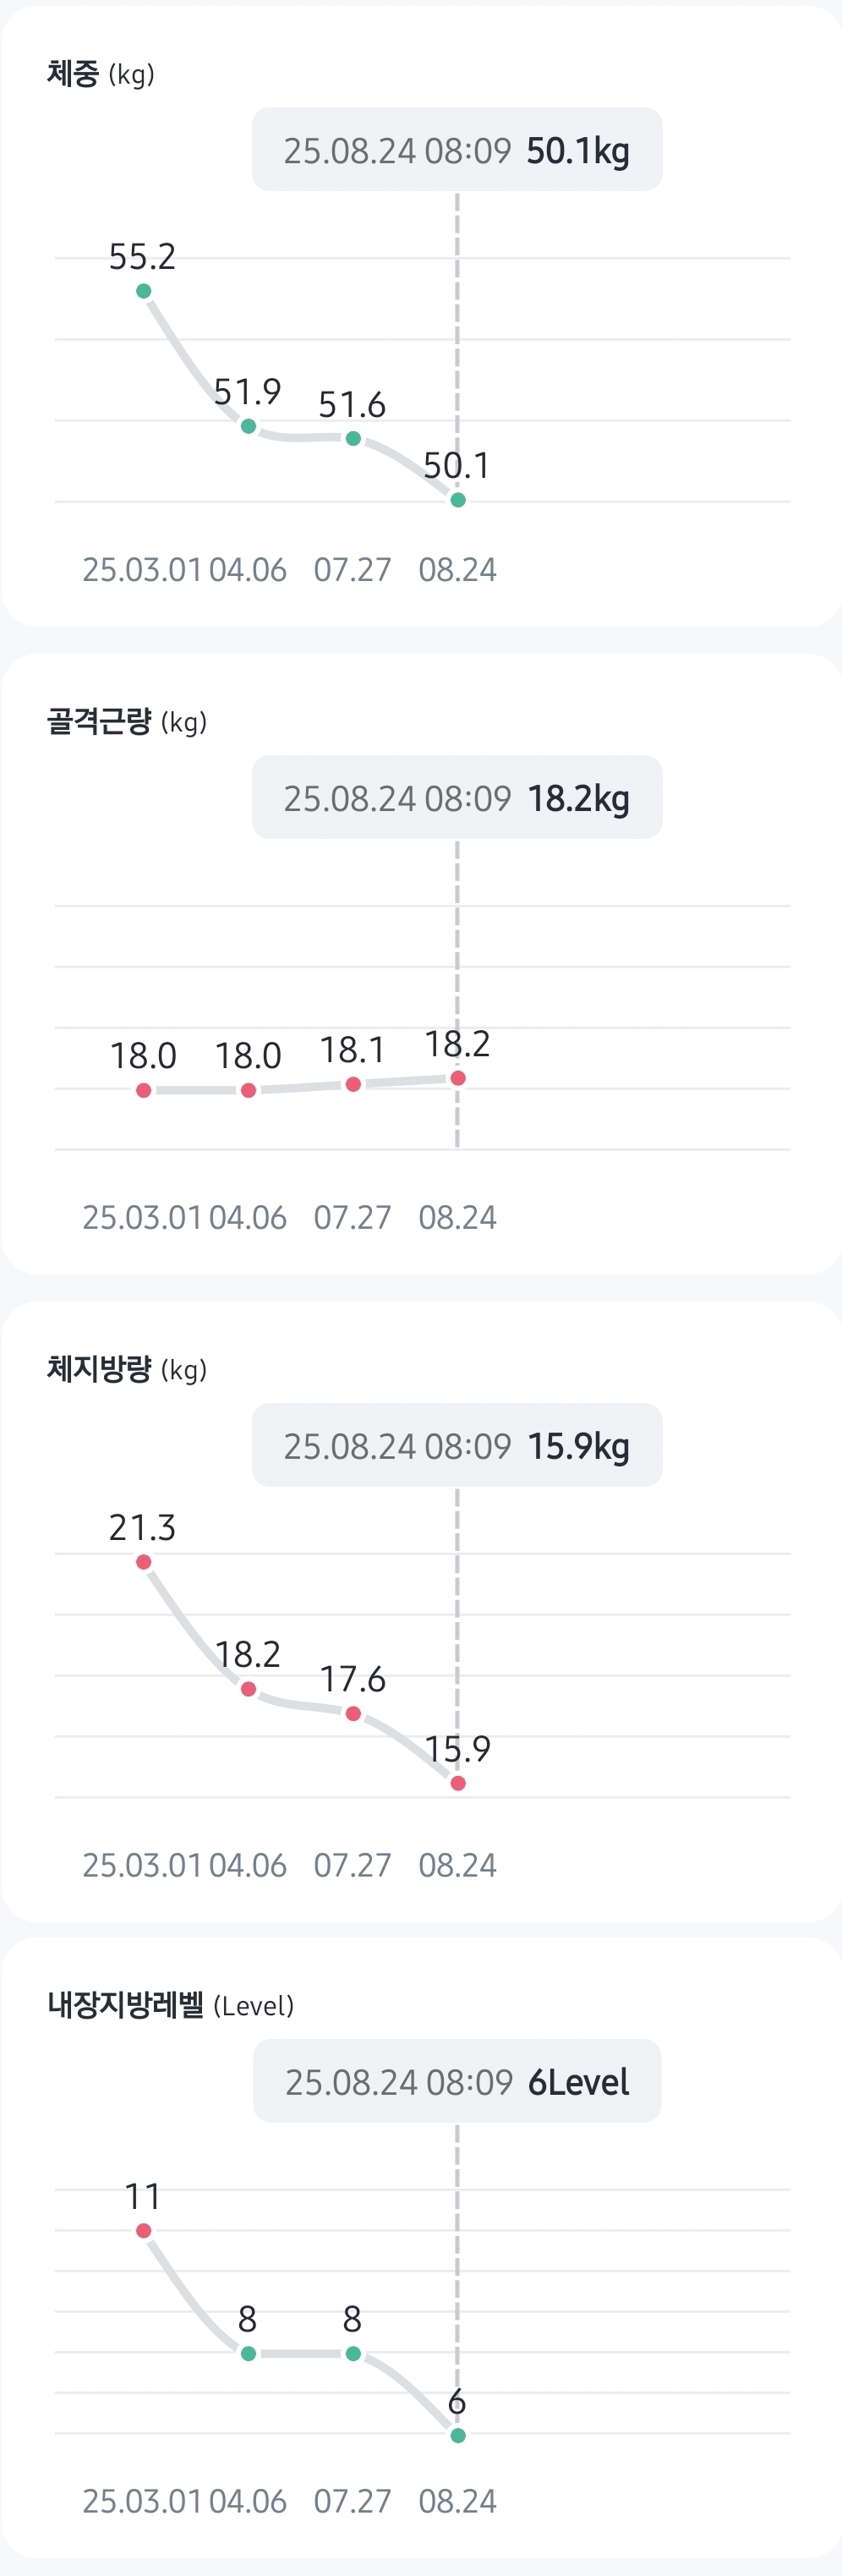Select the 55.2 point on weight chart

point(144,291)
